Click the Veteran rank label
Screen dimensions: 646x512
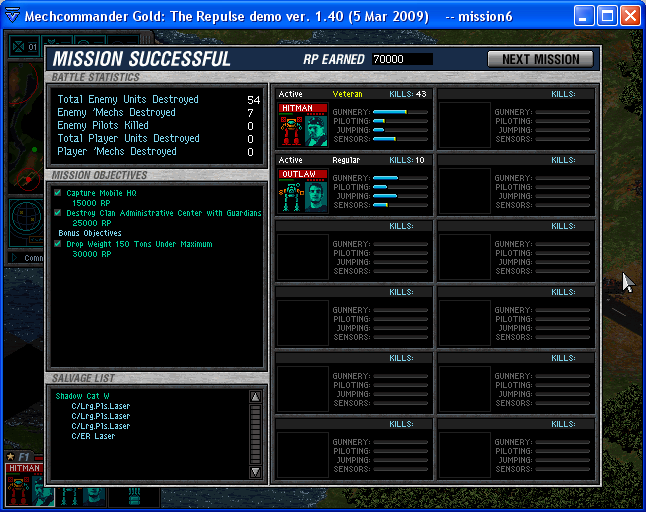pyautogui.click(x=347, y=94)
